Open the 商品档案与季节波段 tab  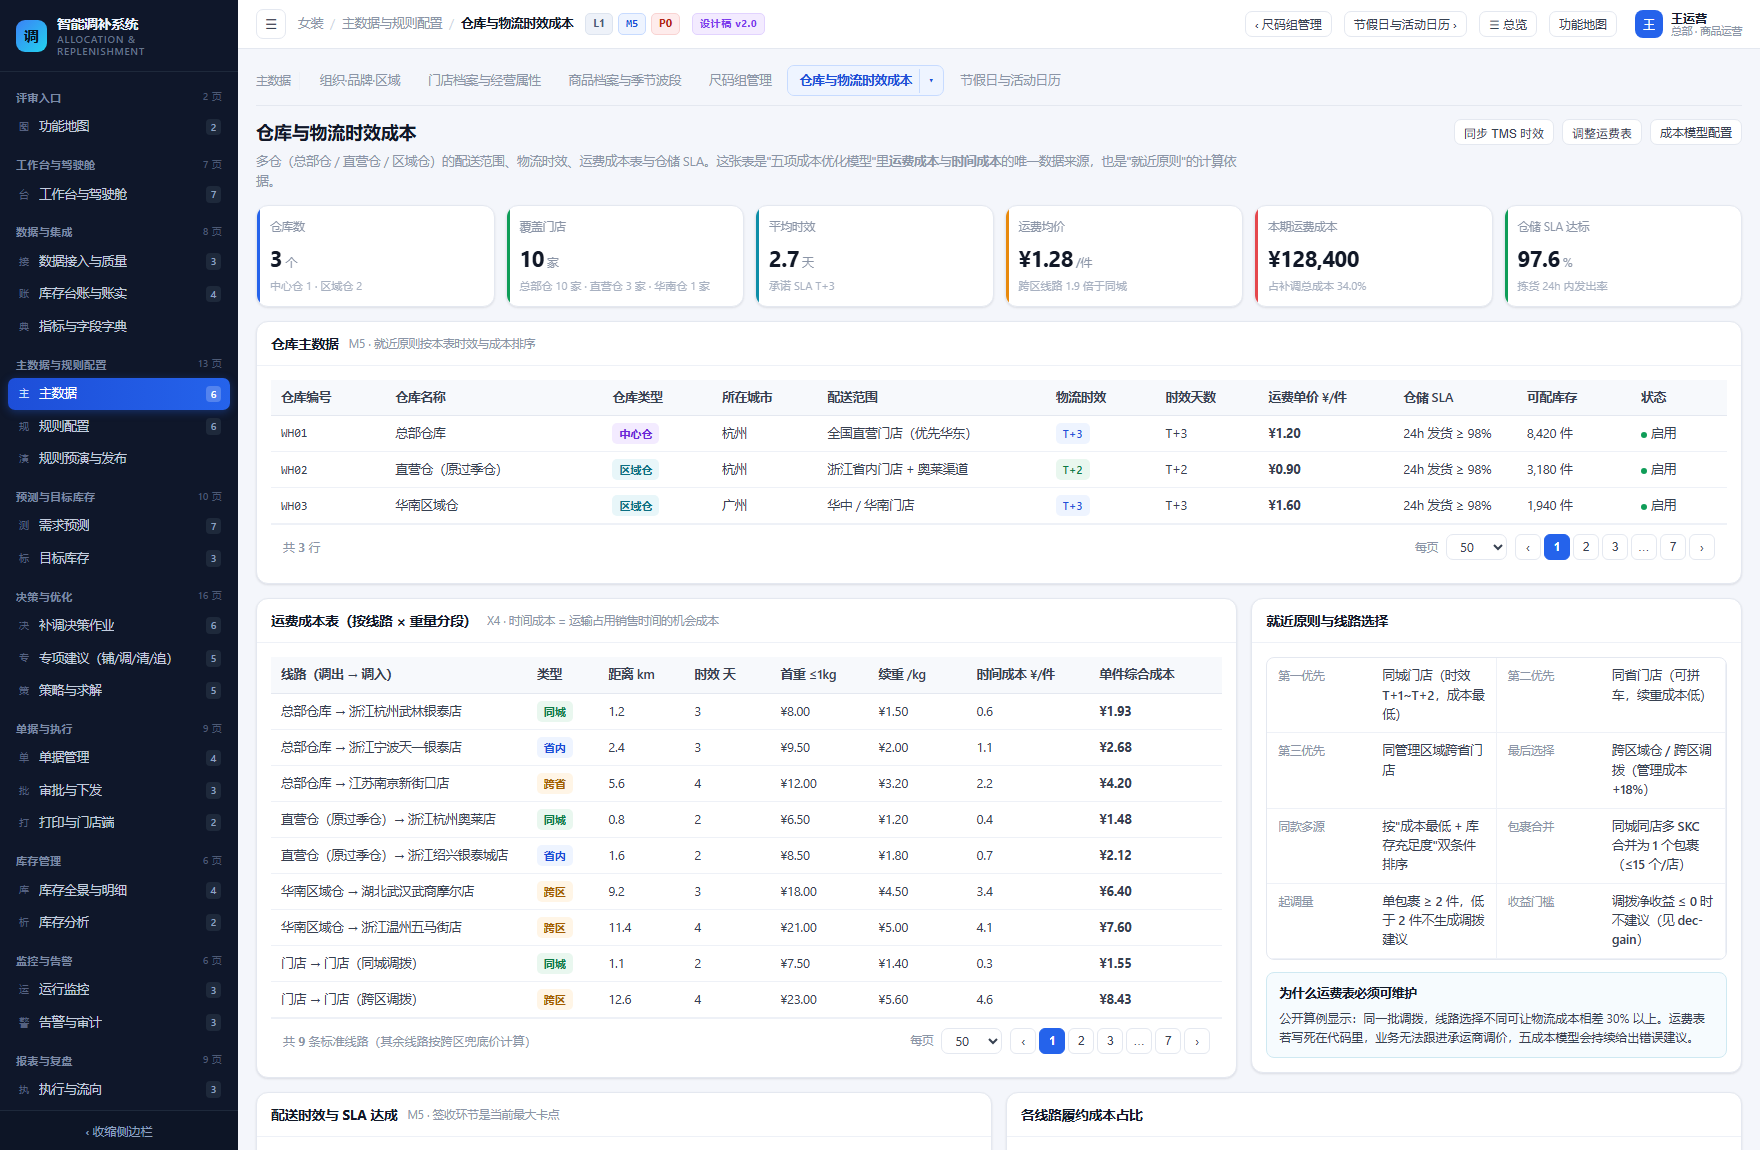[625, 80]
